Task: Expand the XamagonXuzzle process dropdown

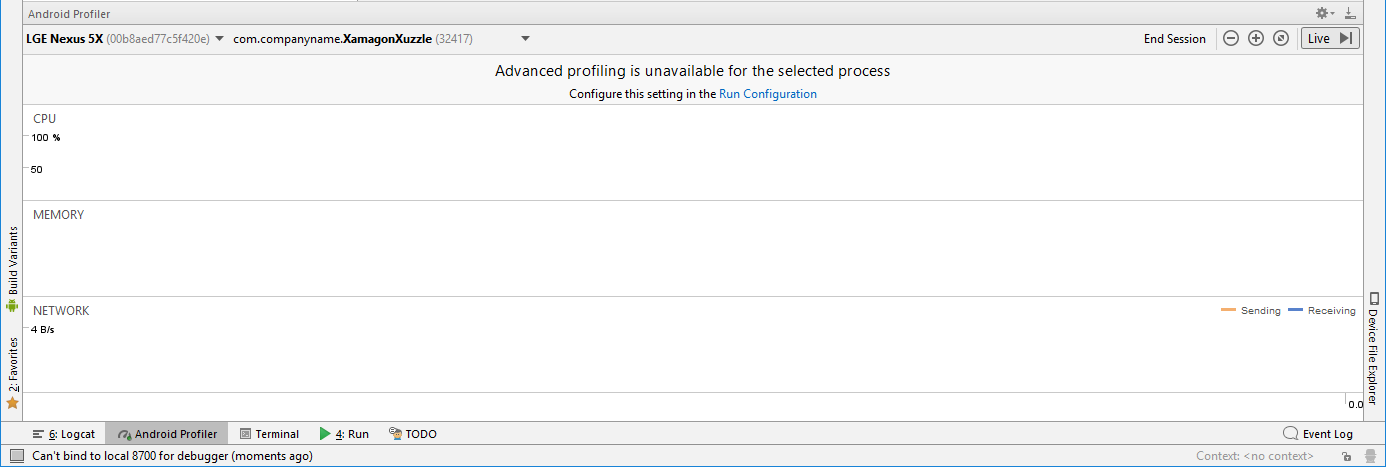Action: click(x=381, y=39)
